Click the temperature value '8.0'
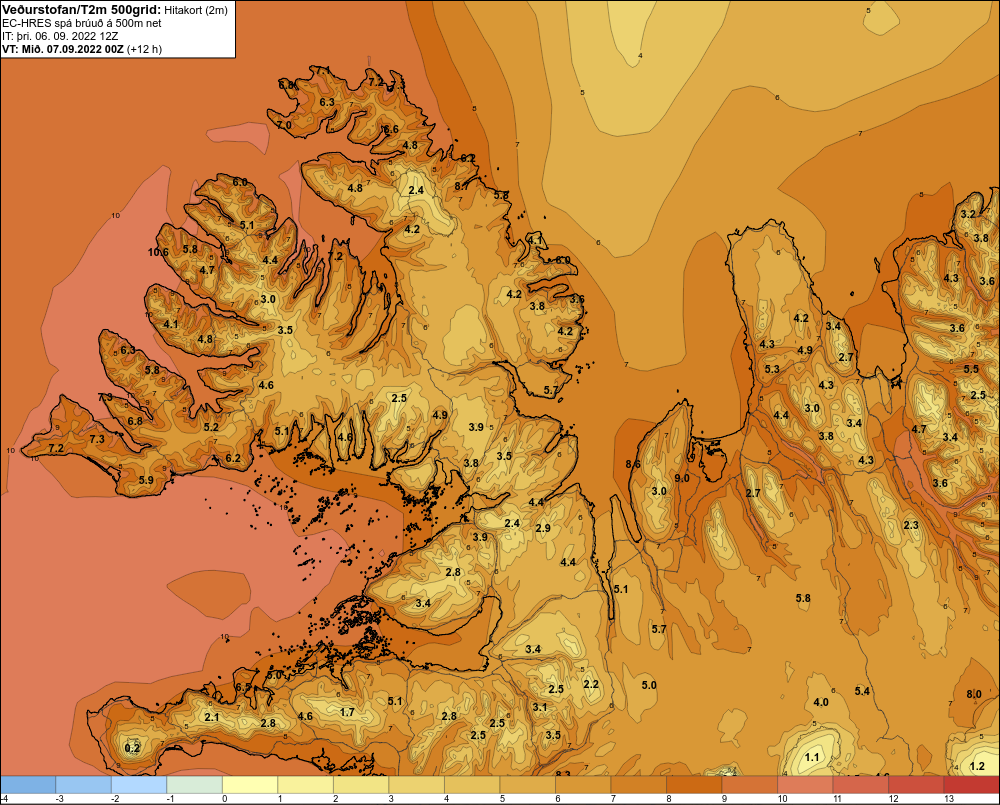Screen dimensions: 1000x805 [x=974, y=694]
